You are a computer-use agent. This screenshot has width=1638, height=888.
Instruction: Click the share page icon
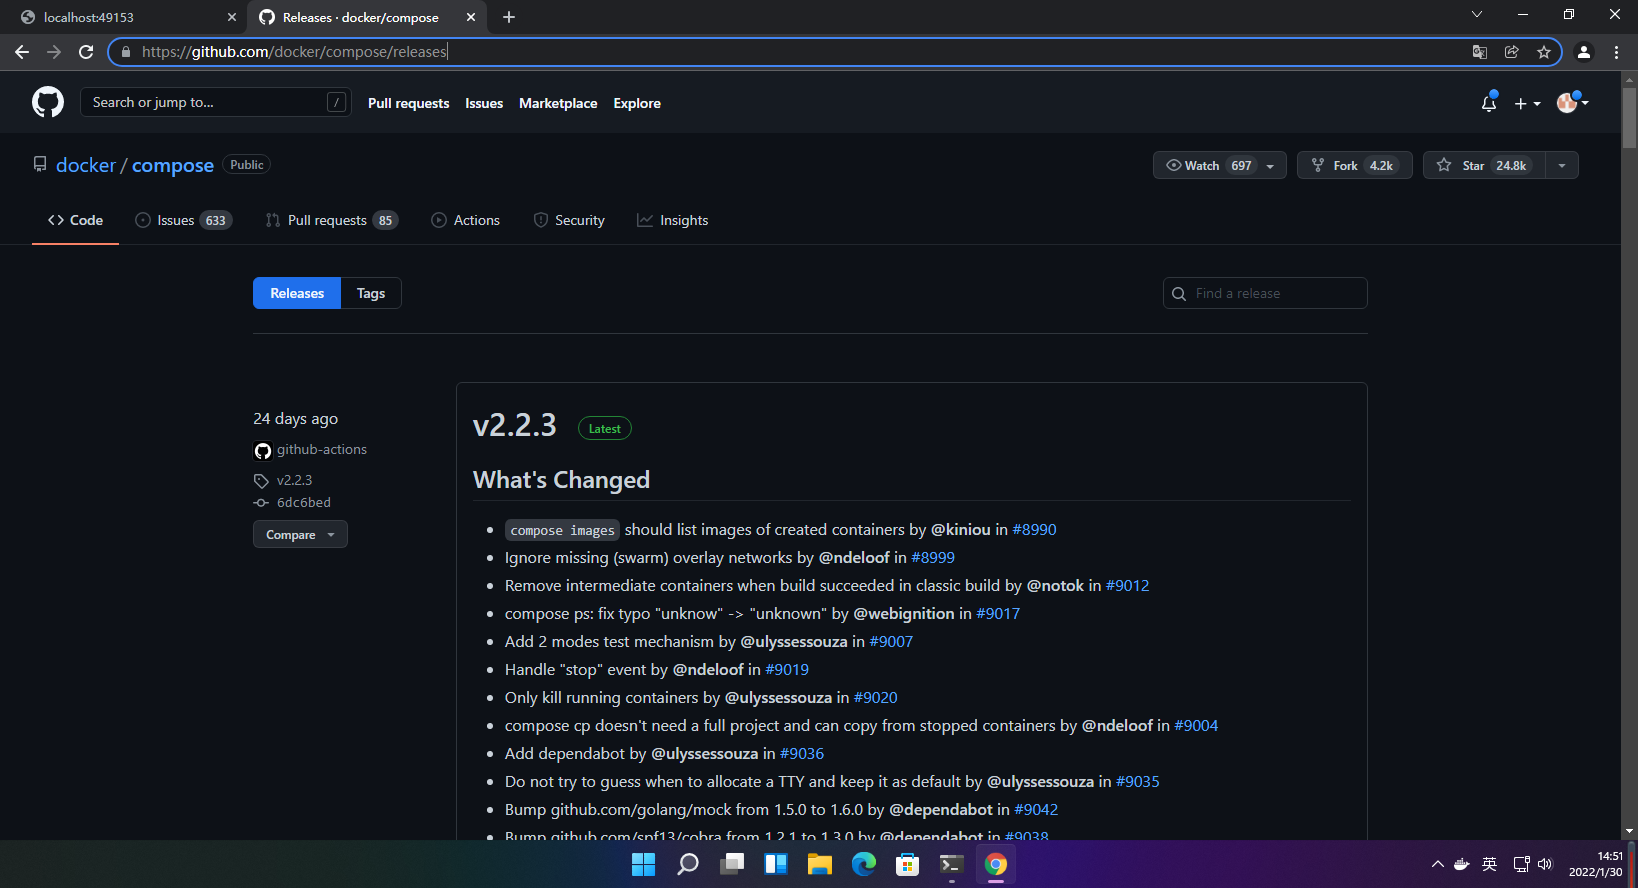(1512, 52)
